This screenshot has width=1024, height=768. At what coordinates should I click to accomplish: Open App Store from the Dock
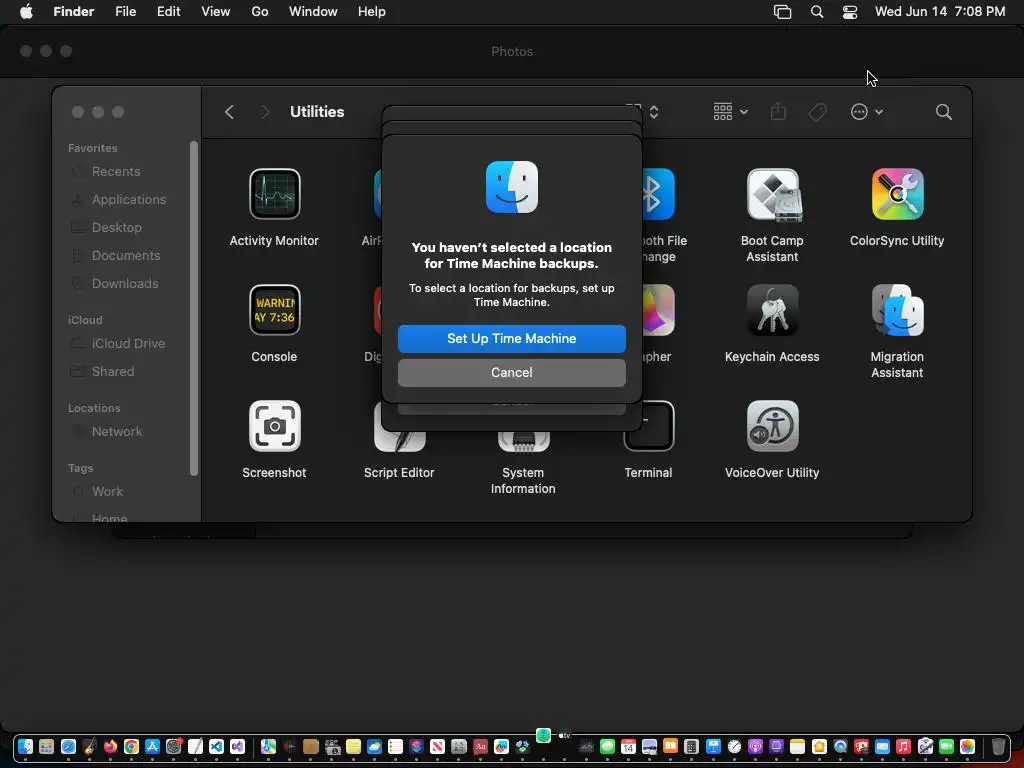coord(152,746)
